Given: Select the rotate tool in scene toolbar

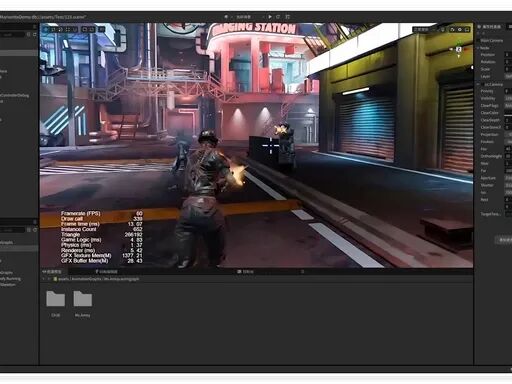Looking at the screenshot, I should [53, 29].
